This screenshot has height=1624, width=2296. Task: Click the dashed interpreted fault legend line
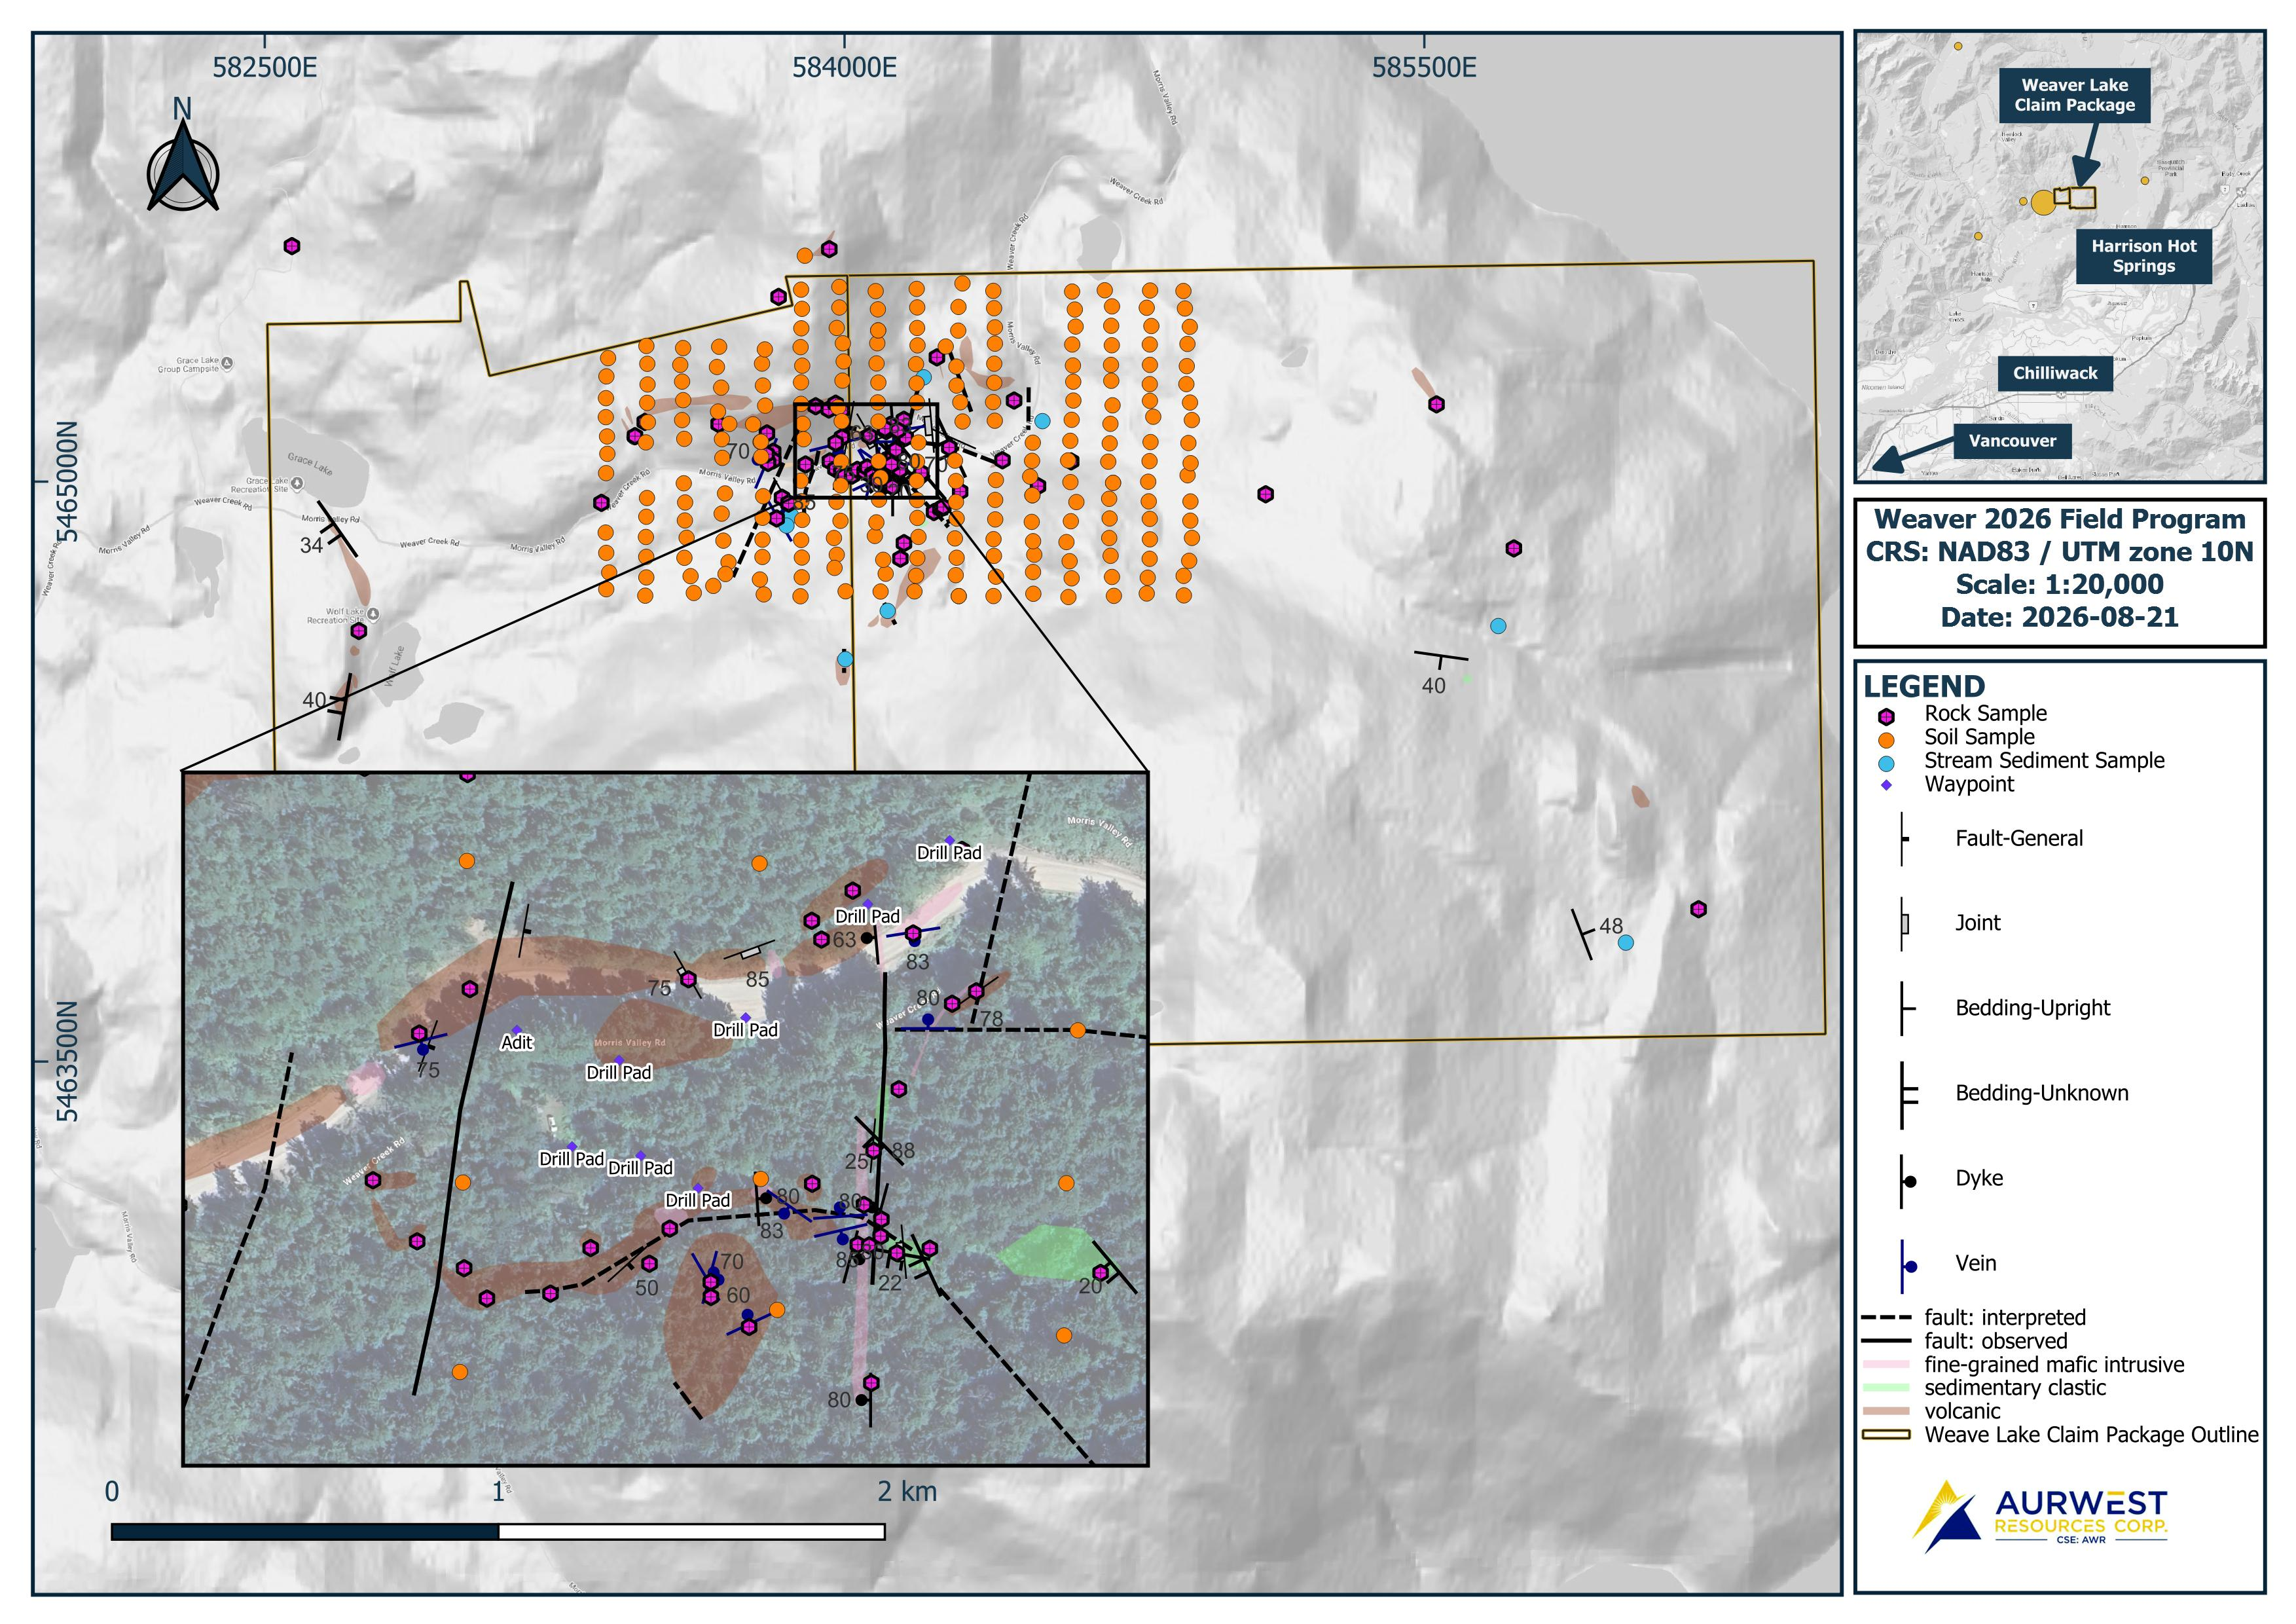(1886, 1318)
